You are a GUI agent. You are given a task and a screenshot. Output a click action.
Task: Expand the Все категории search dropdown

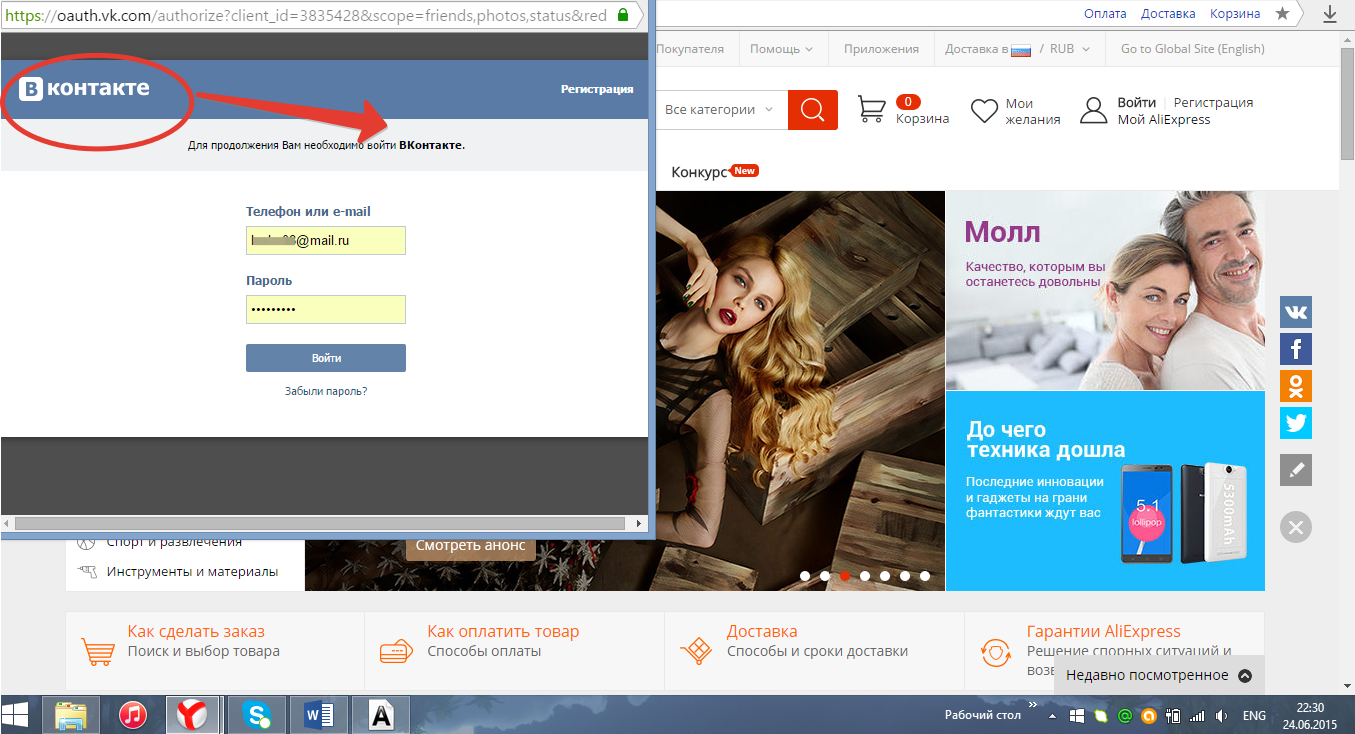point(719,110)
